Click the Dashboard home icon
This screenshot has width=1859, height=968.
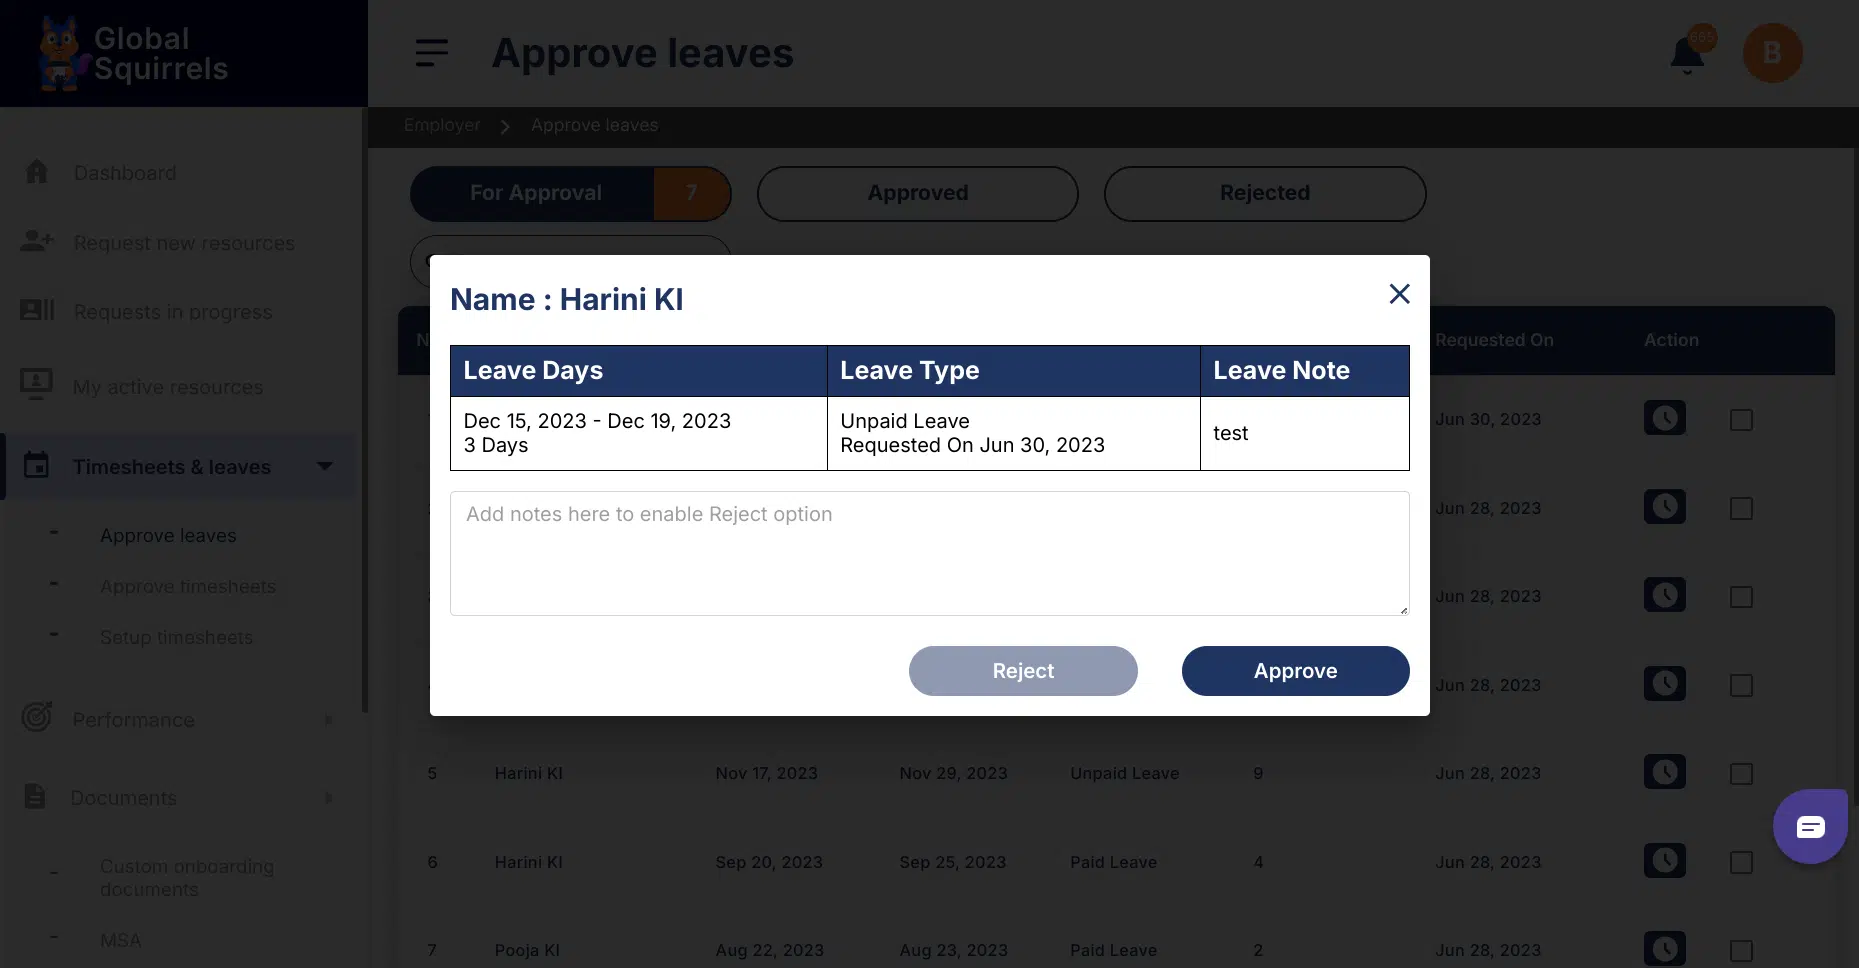pyautogui.click(x=37, y=172)
